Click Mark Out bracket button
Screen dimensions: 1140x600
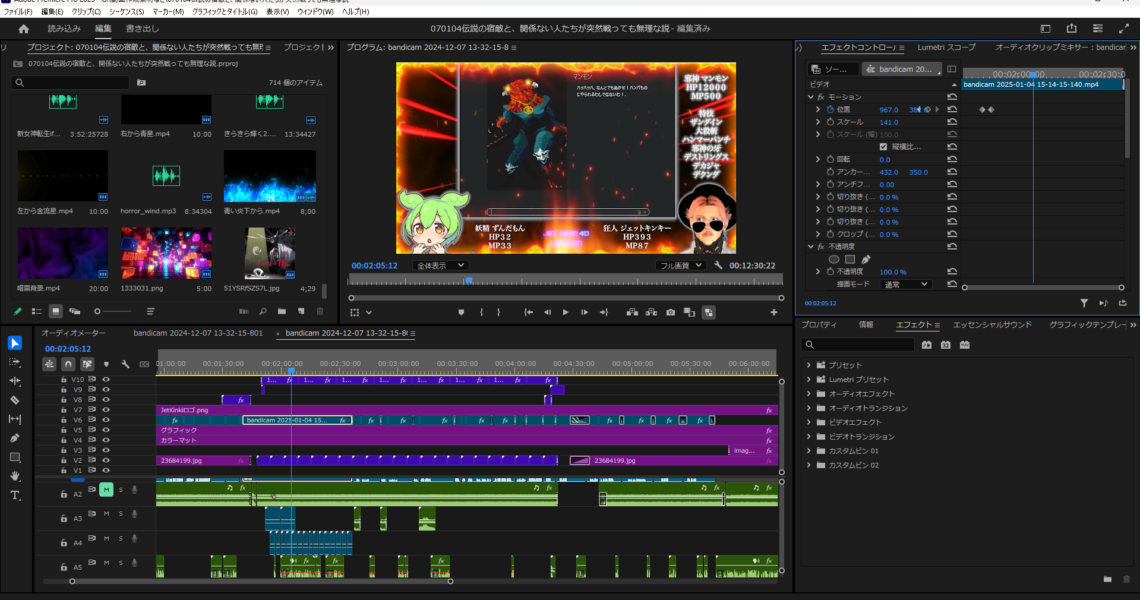tap(499, 312)
